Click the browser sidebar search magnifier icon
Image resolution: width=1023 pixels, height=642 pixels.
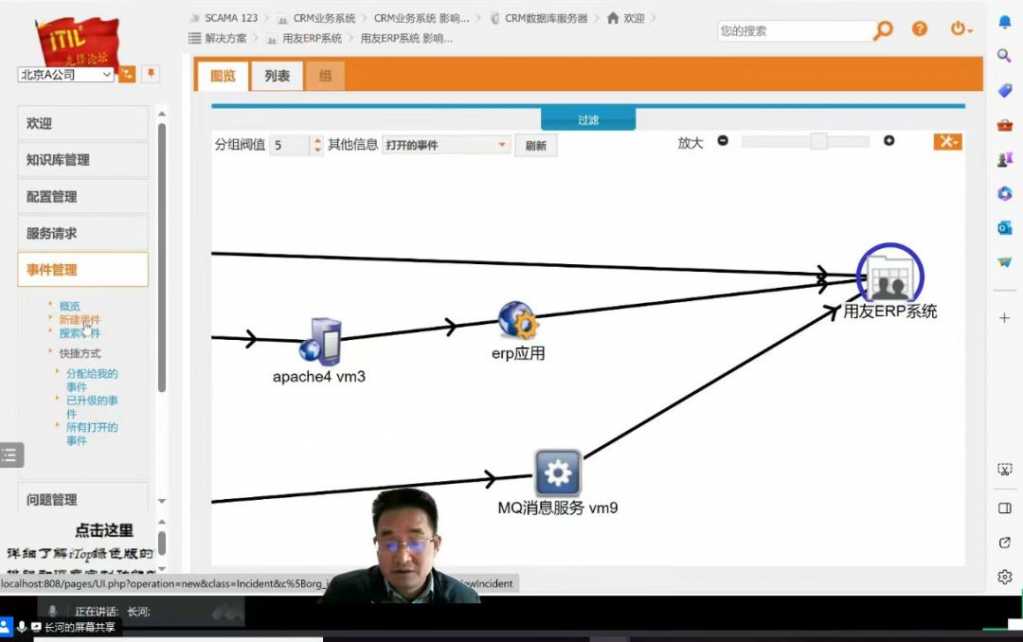pos(1005,56)
